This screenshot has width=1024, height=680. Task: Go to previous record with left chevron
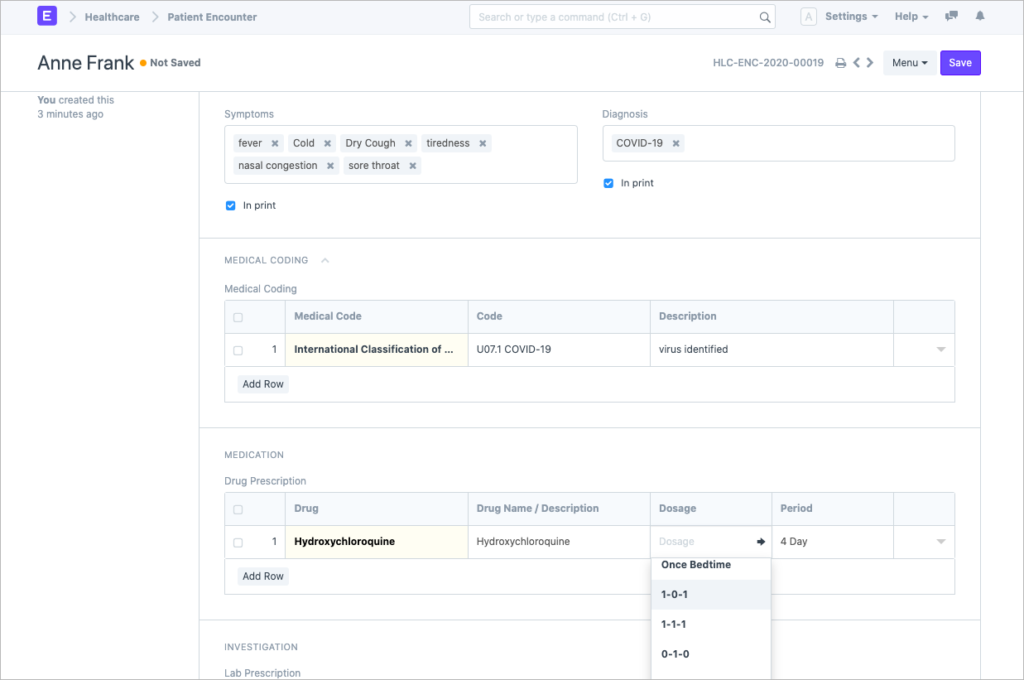[x=856, y=63]
